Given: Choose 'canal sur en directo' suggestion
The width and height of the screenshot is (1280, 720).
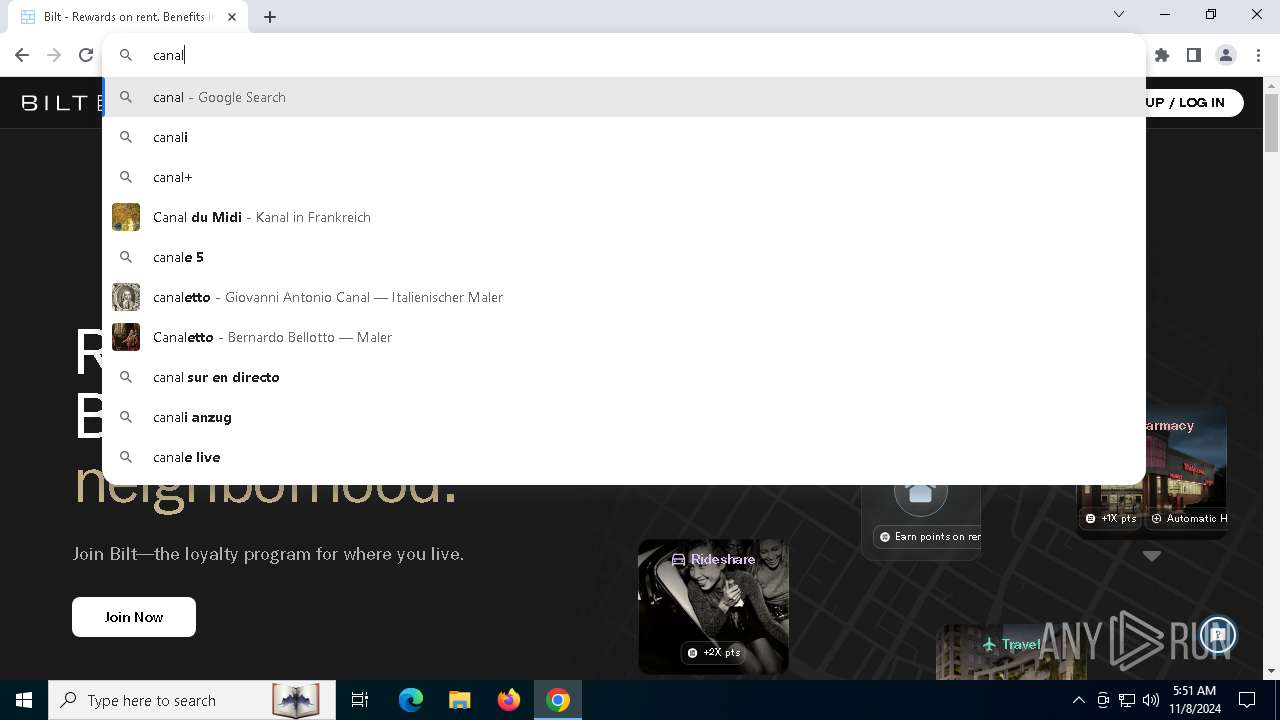Looking at the screenshot, I should pos(625,377).
